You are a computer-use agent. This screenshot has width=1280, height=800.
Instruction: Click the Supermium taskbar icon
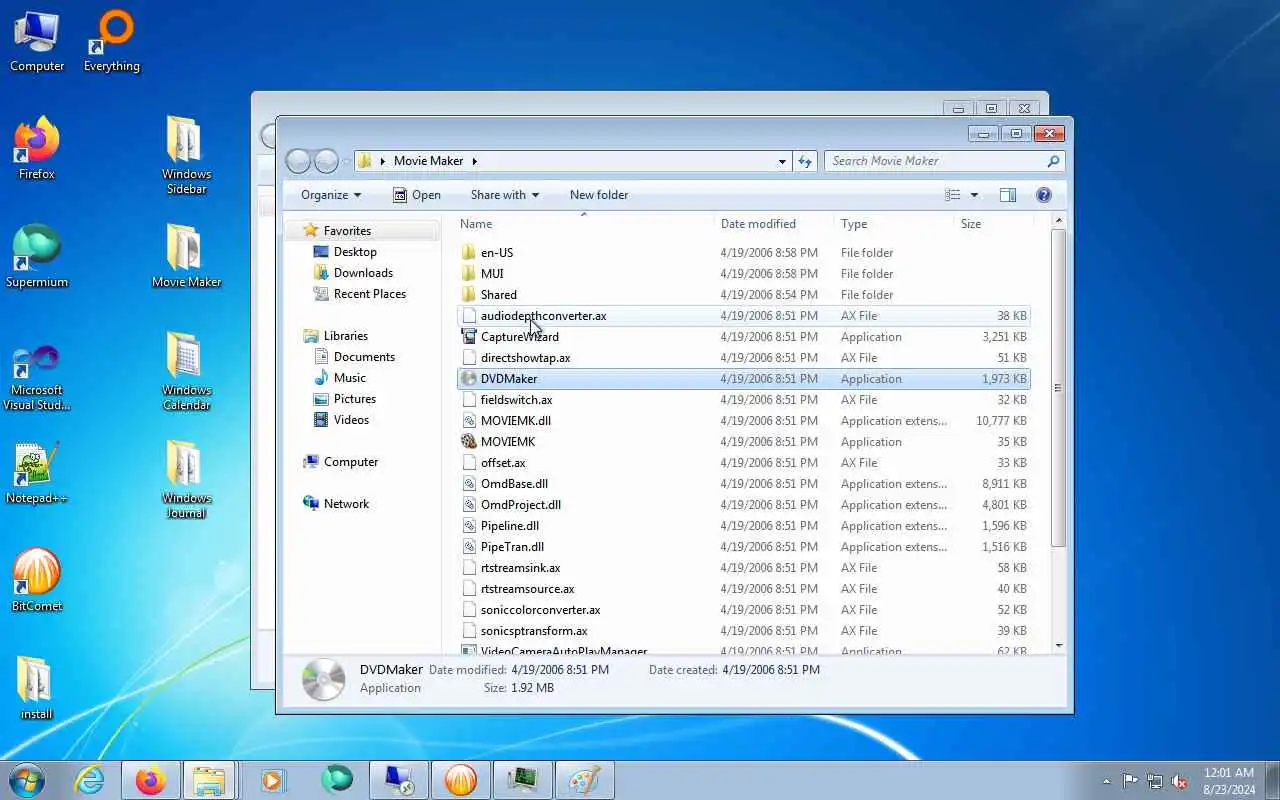click(337, 780)
